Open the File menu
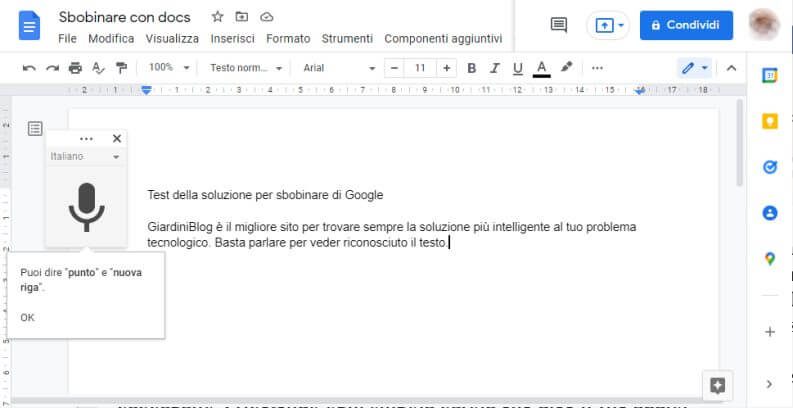The width and height of the screenshot is (793, 408). pyautogui.click(x=67, y=39)
